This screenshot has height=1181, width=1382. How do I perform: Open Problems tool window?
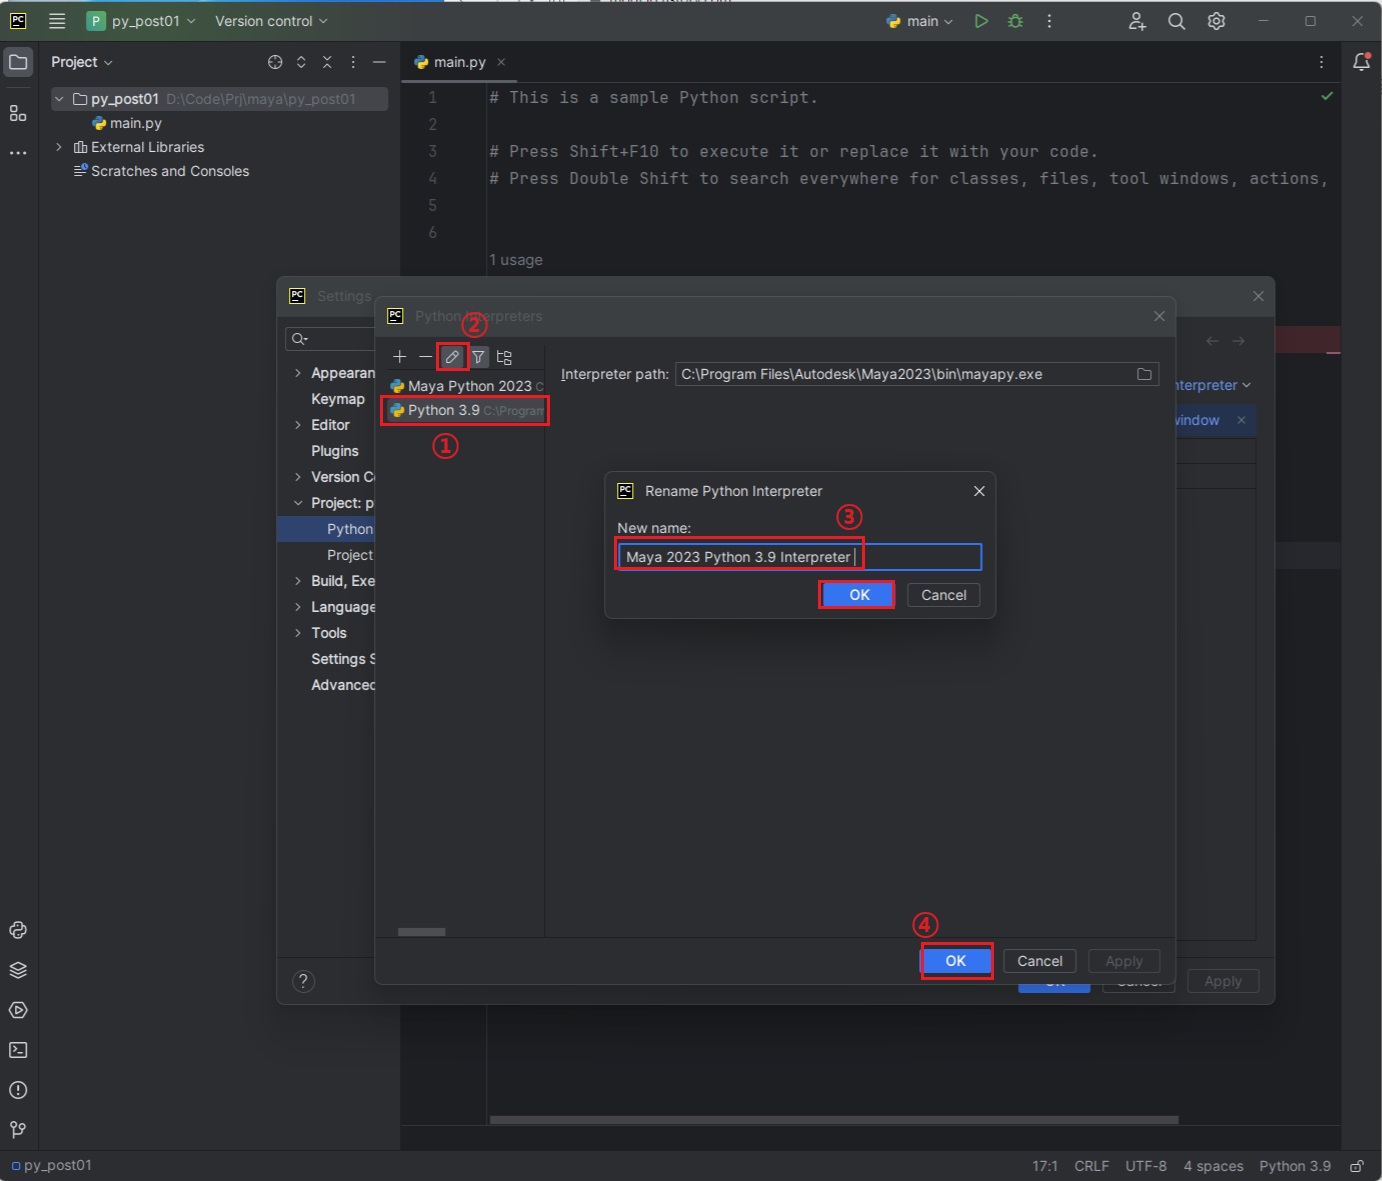coord(18,1090)
